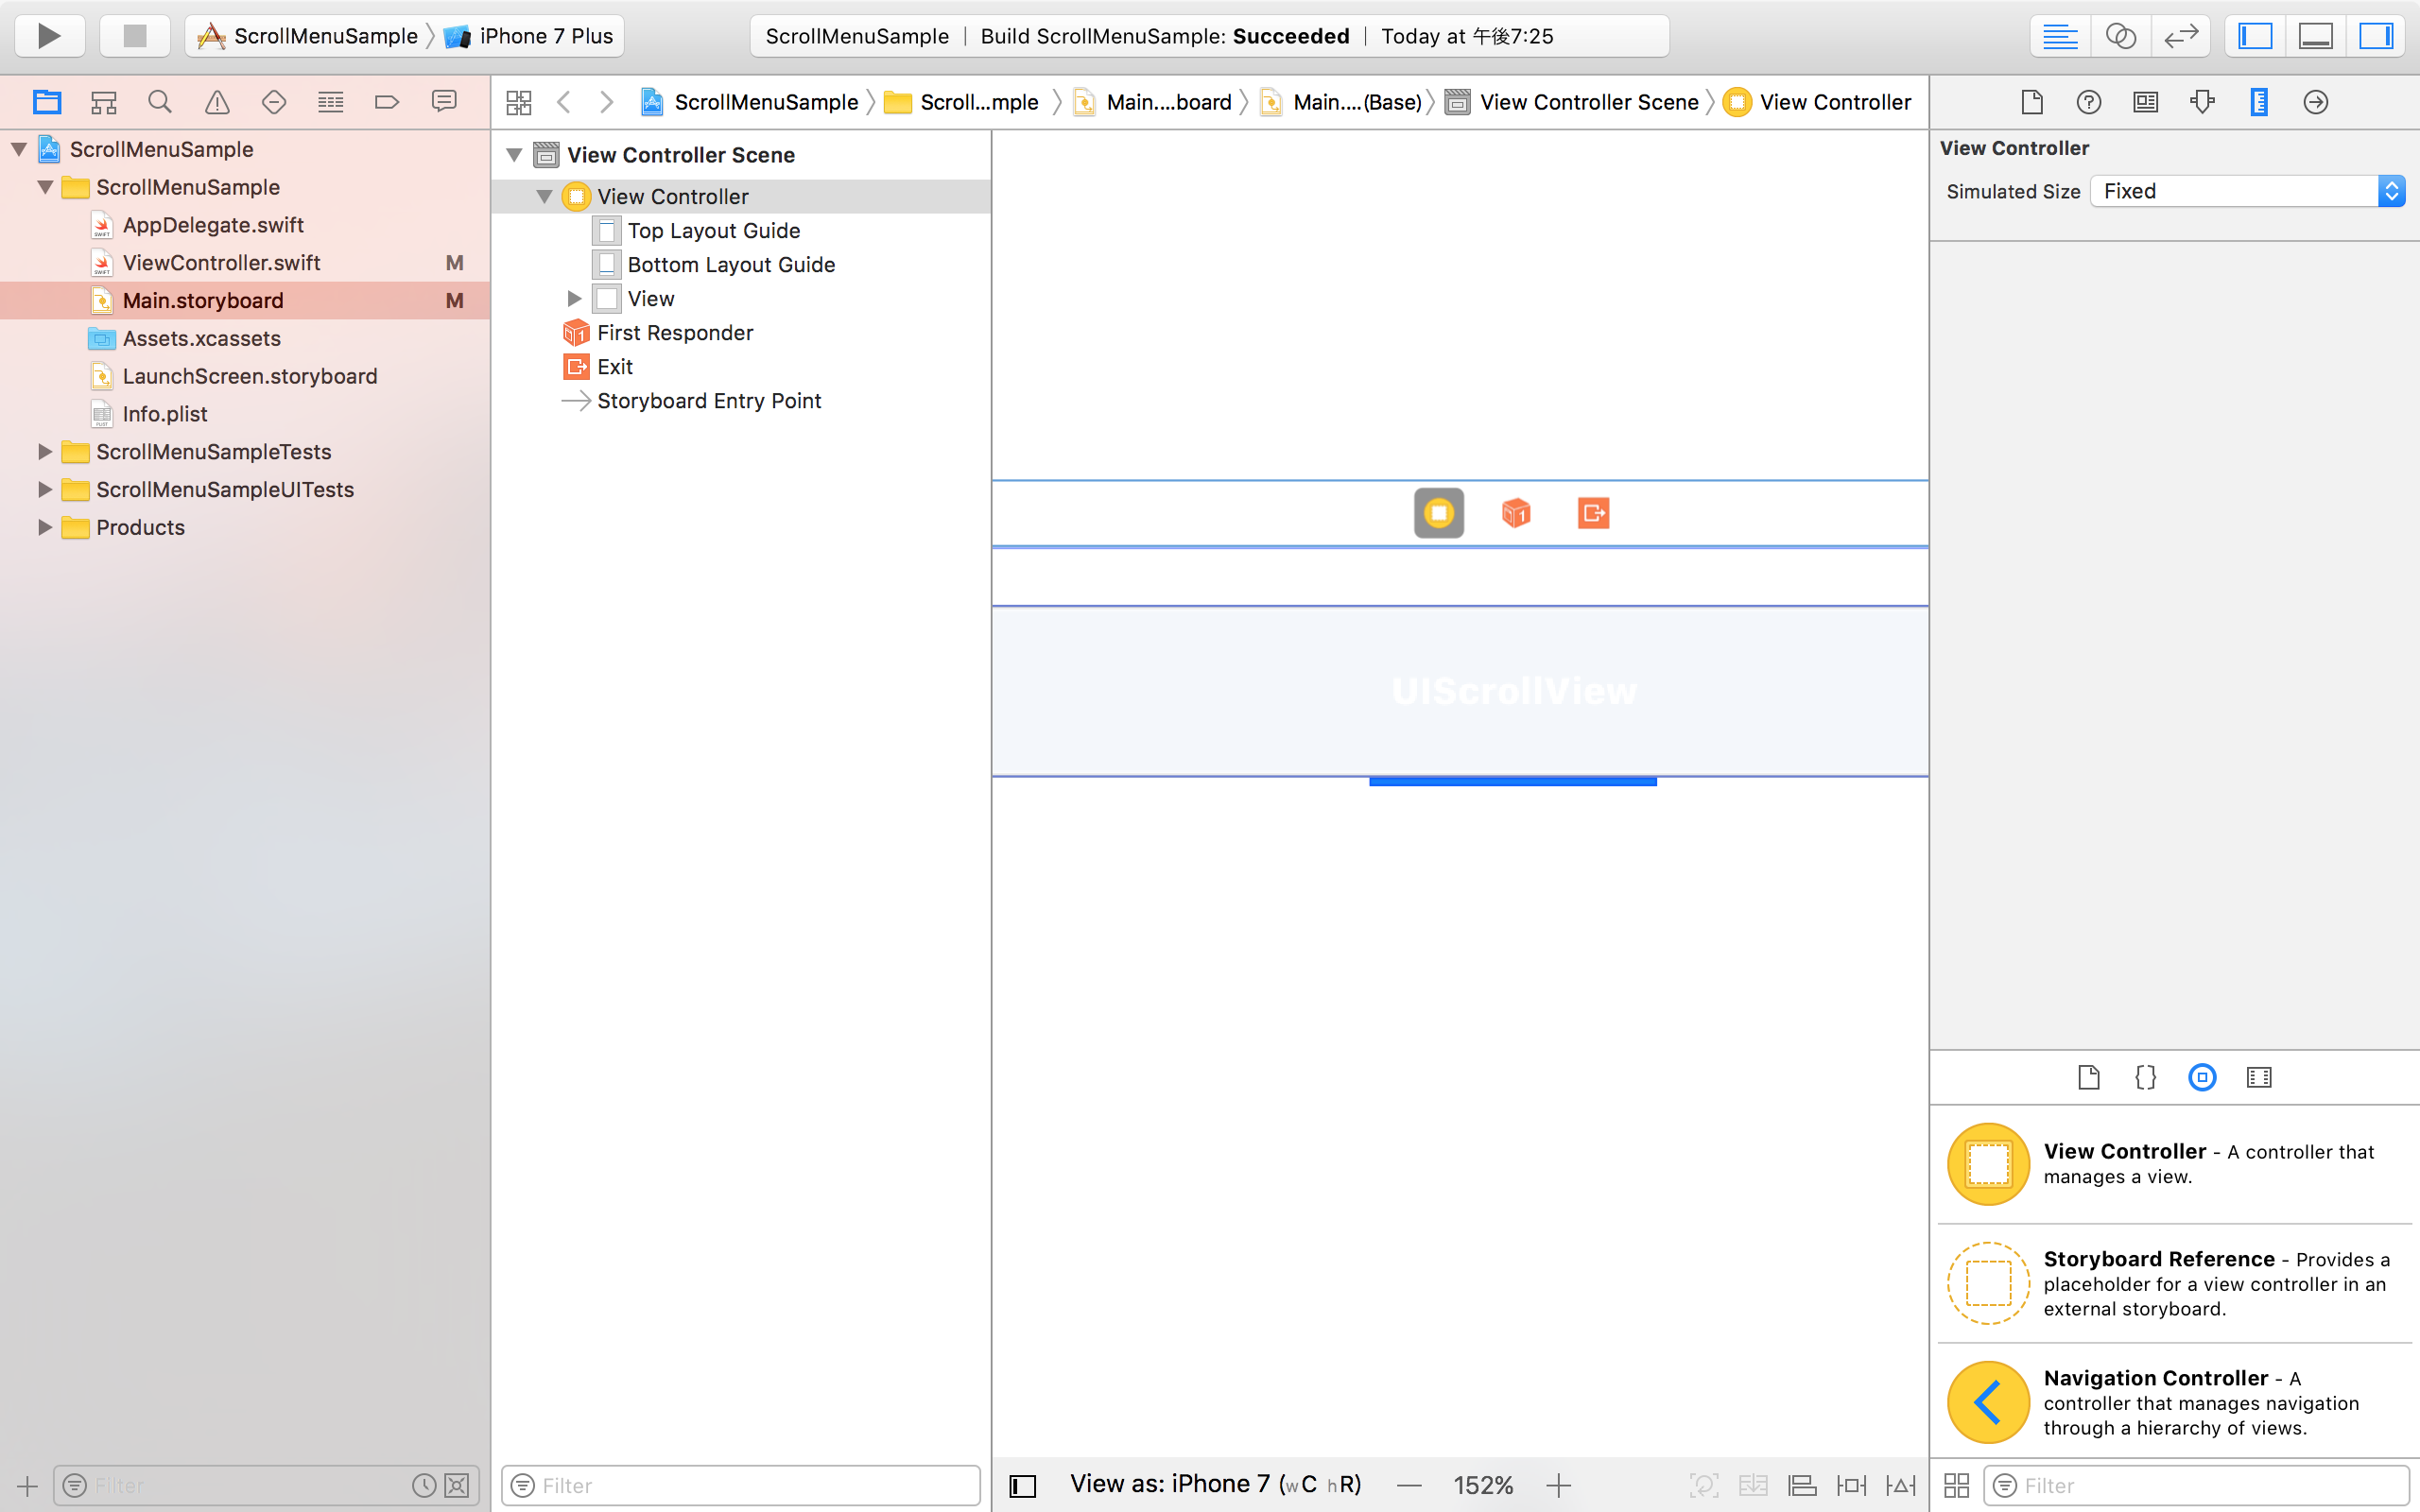Click the Pin constraints icon
The width and height of the screenshot is (2420, 1512).
point(1852,1485)
